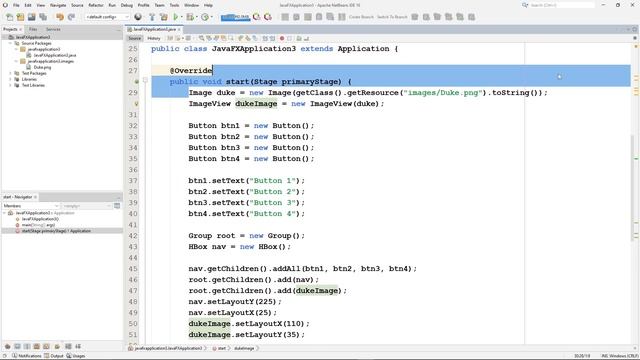640x360 pixels.
Task: Click the Clean and Build icon
Action: 163,17
